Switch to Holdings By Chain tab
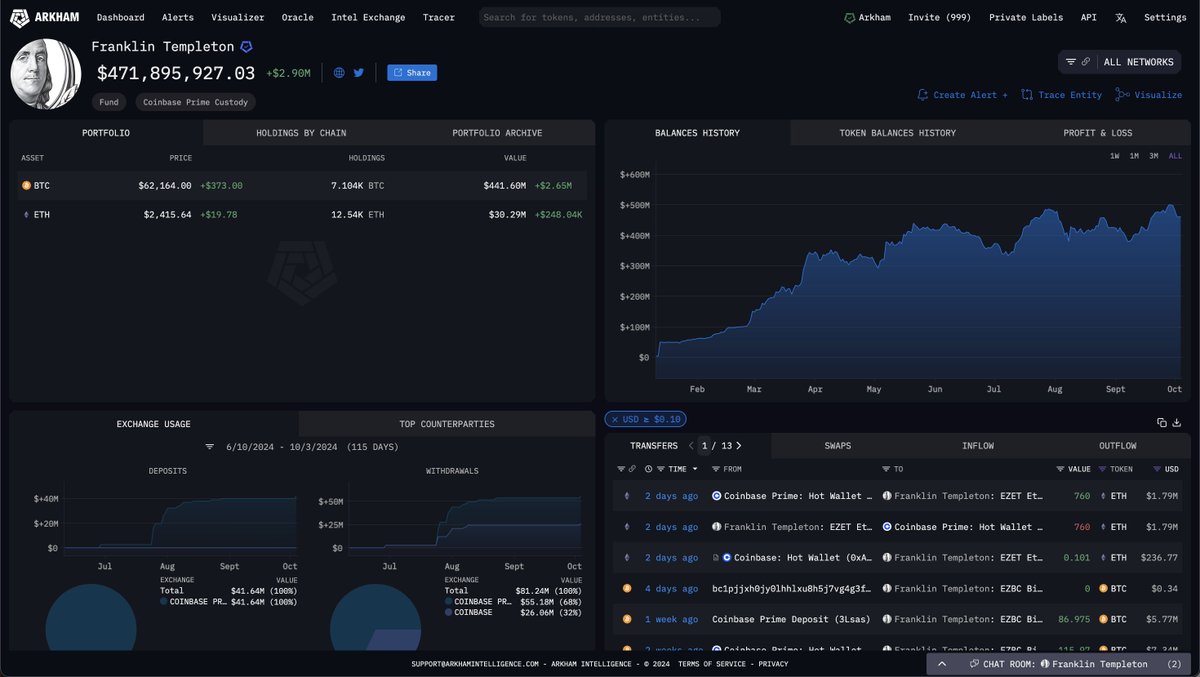 tap(301, 132)
